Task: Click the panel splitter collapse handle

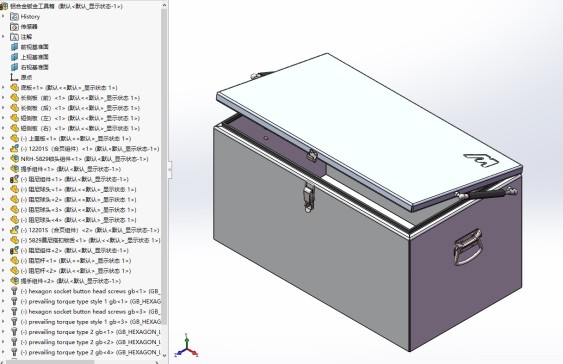Action: point(170,169)
